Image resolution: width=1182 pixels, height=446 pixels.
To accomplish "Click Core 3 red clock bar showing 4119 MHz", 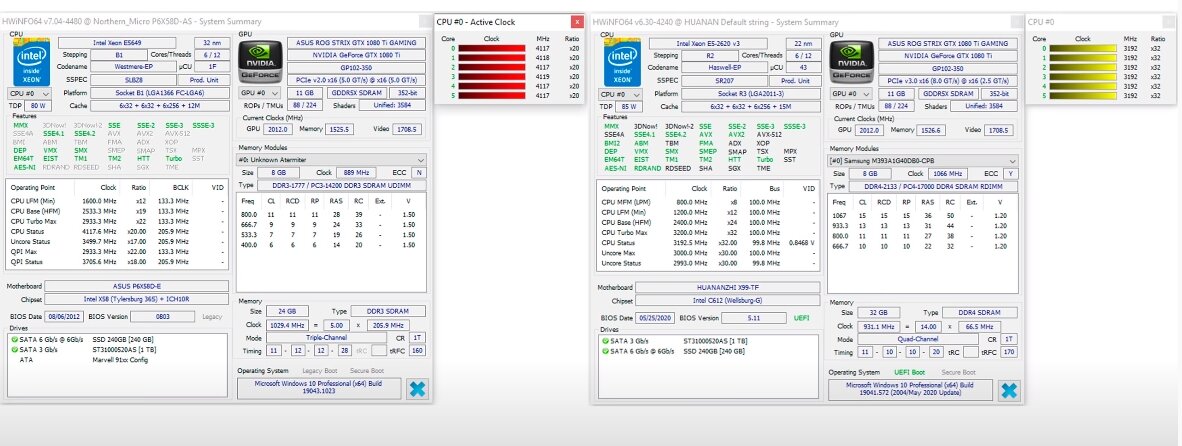I will (492, 77).
